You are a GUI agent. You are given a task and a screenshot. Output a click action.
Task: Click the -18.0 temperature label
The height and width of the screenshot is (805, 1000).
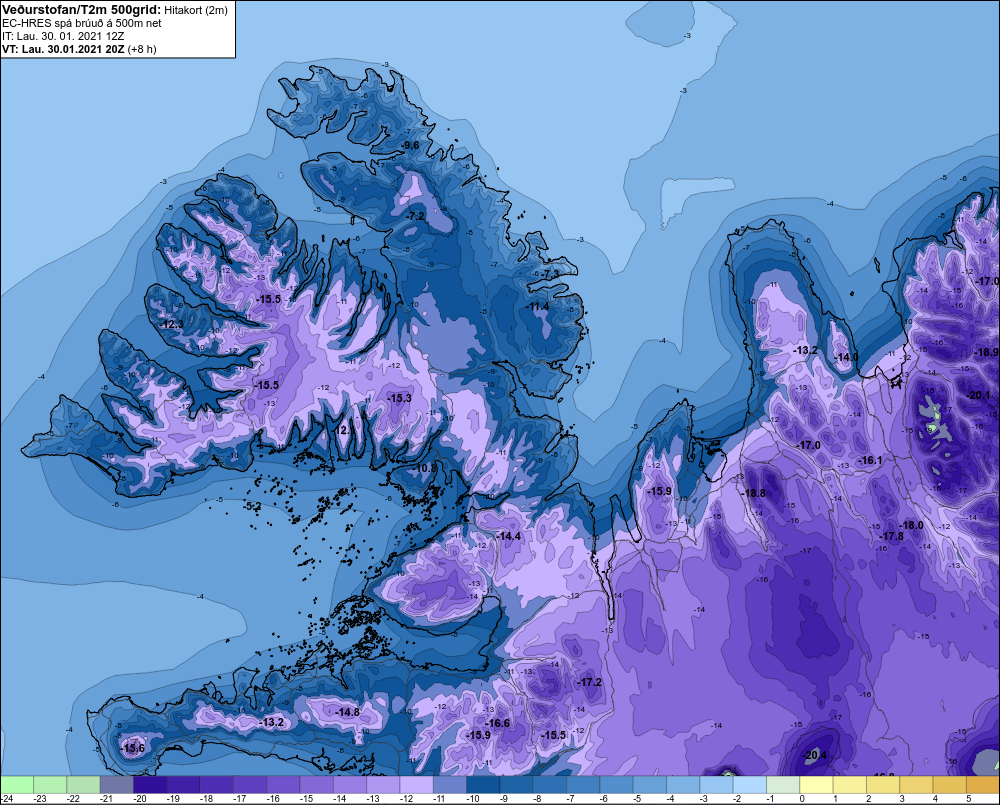click(x=911, y=525)
